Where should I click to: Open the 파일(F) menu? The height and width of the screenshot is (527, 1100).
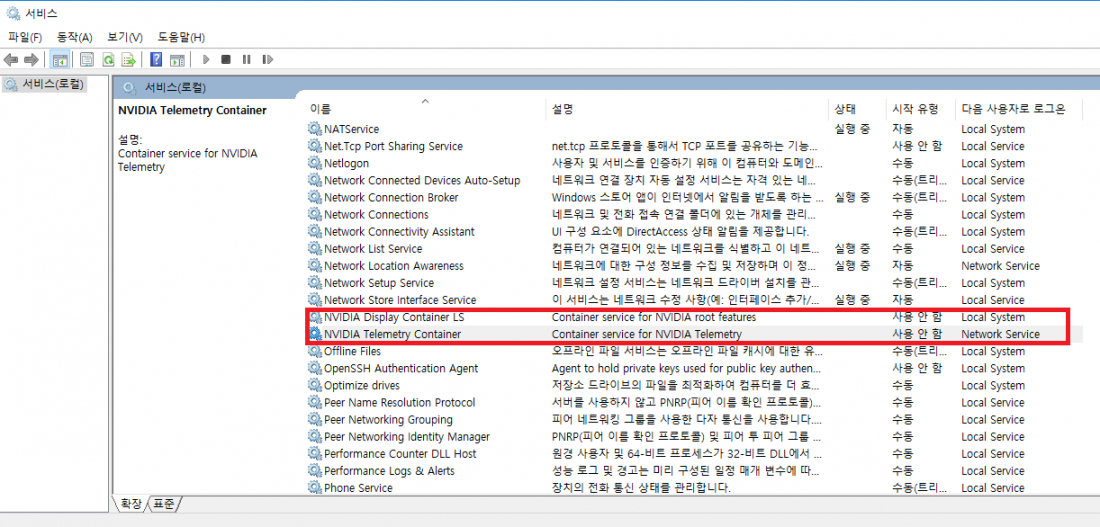pos(25,36)
